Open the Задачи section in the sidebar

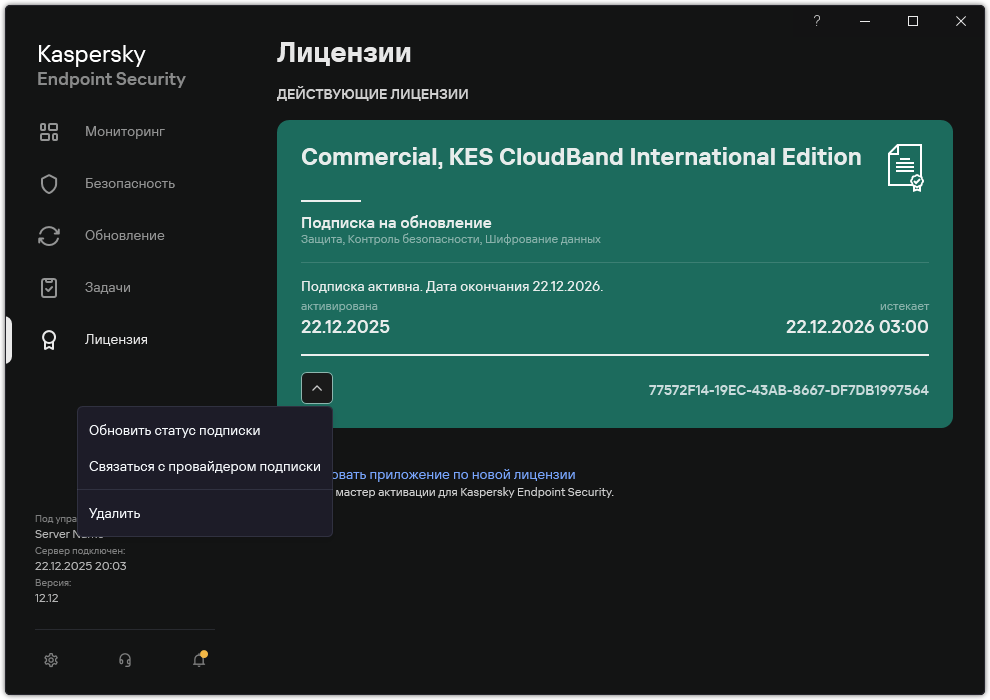pyautogui.click(x=113, y=287)
